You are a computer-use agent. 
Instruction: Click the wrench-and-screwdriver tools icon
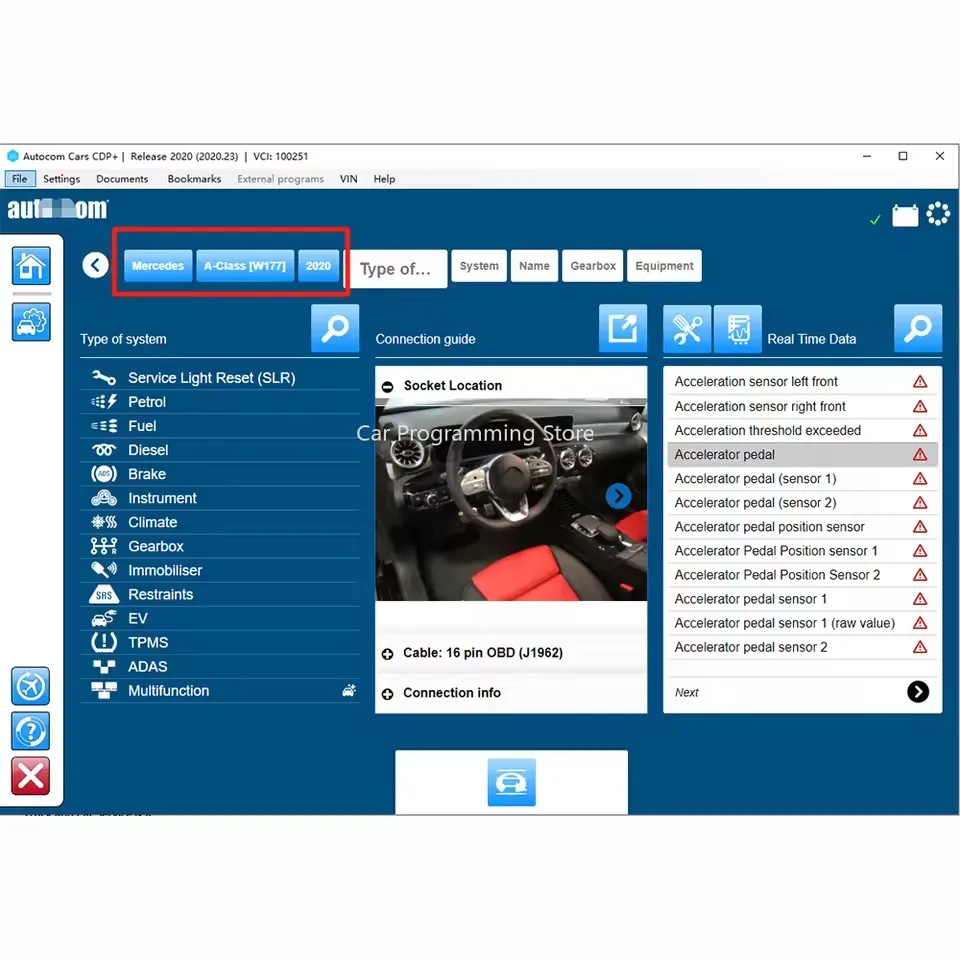(687, 328)
